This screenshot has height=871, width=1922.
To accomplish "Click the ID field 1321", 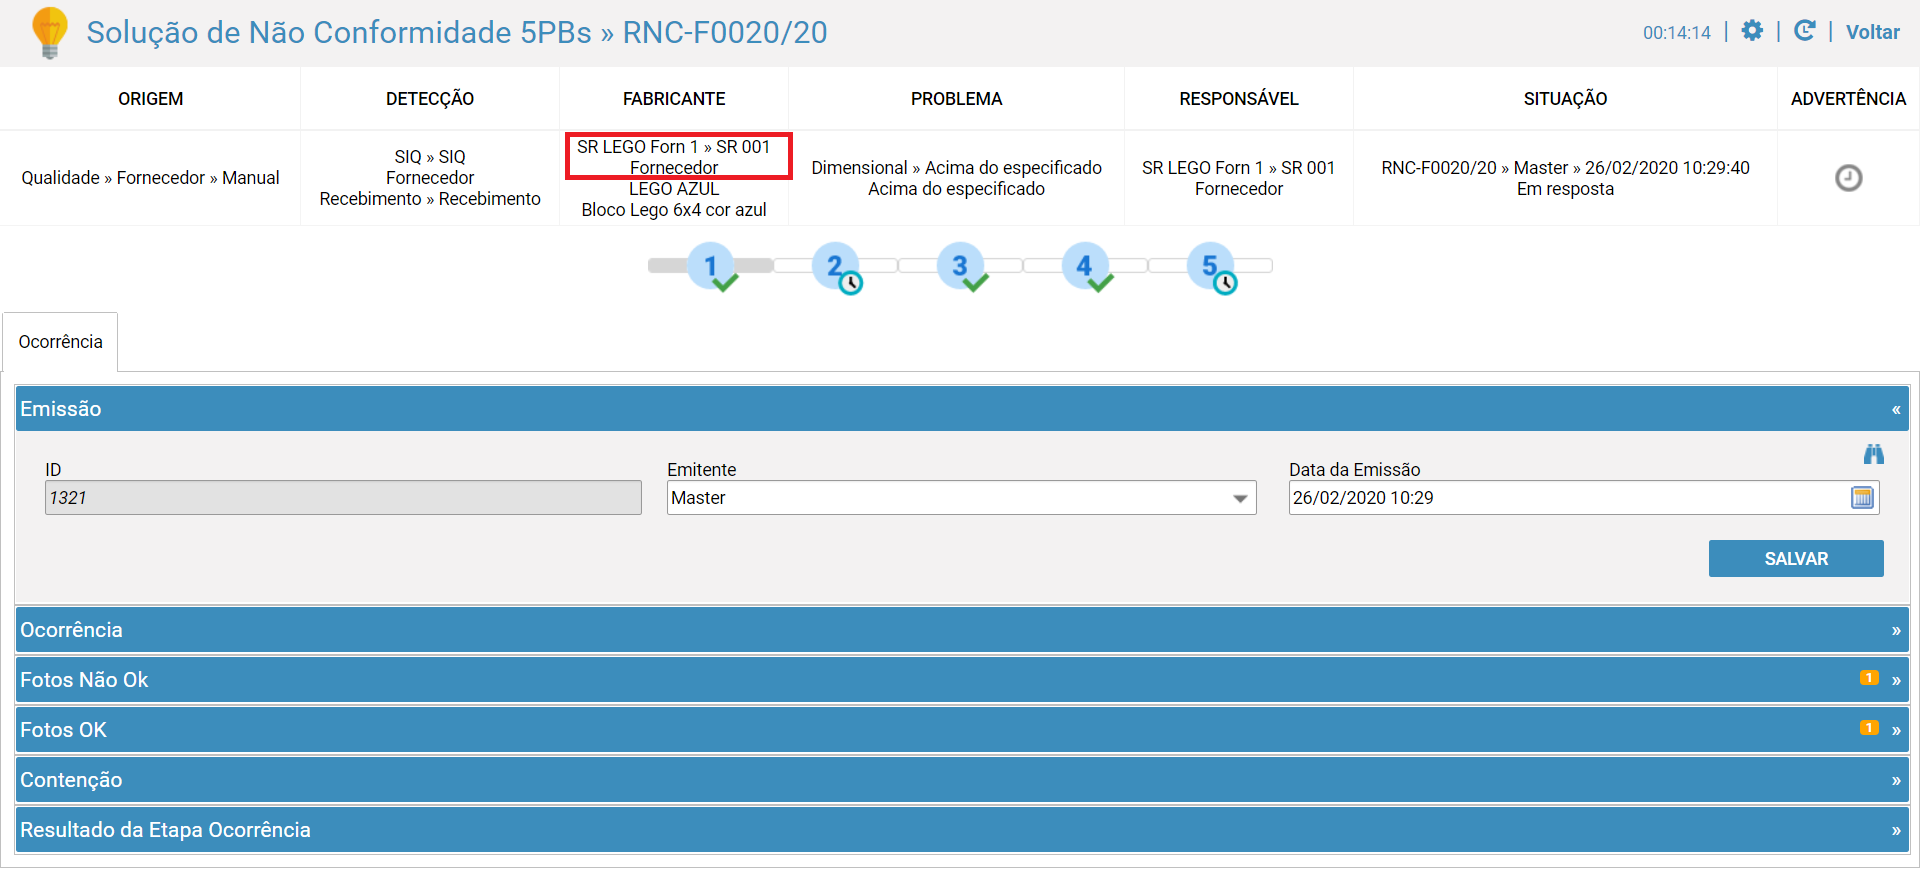I will (343, 498).
